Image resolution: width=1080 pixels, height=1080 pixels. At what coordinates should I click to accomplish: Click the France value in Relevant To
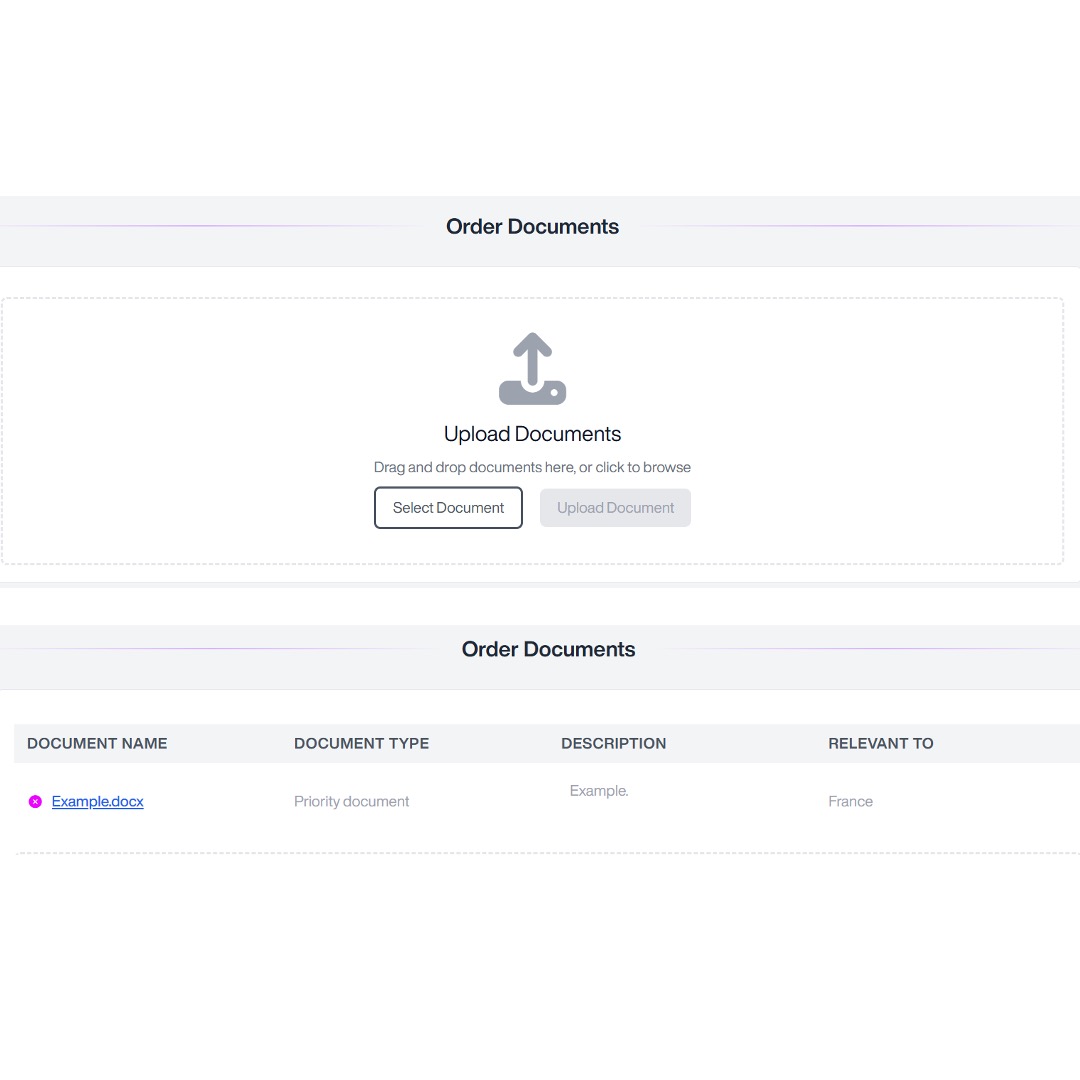tap(850, 802)
